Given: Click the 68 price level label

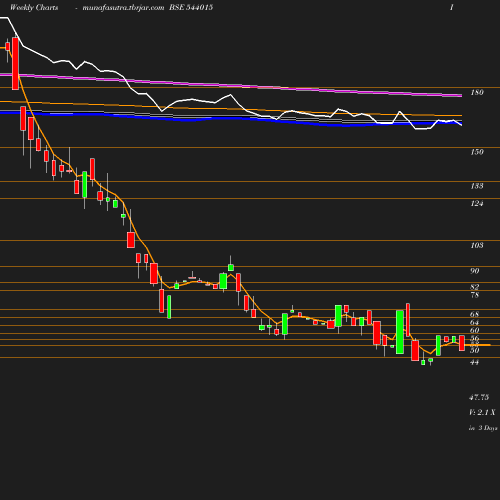Looking at the screenshot, I should tap(475, 314).
